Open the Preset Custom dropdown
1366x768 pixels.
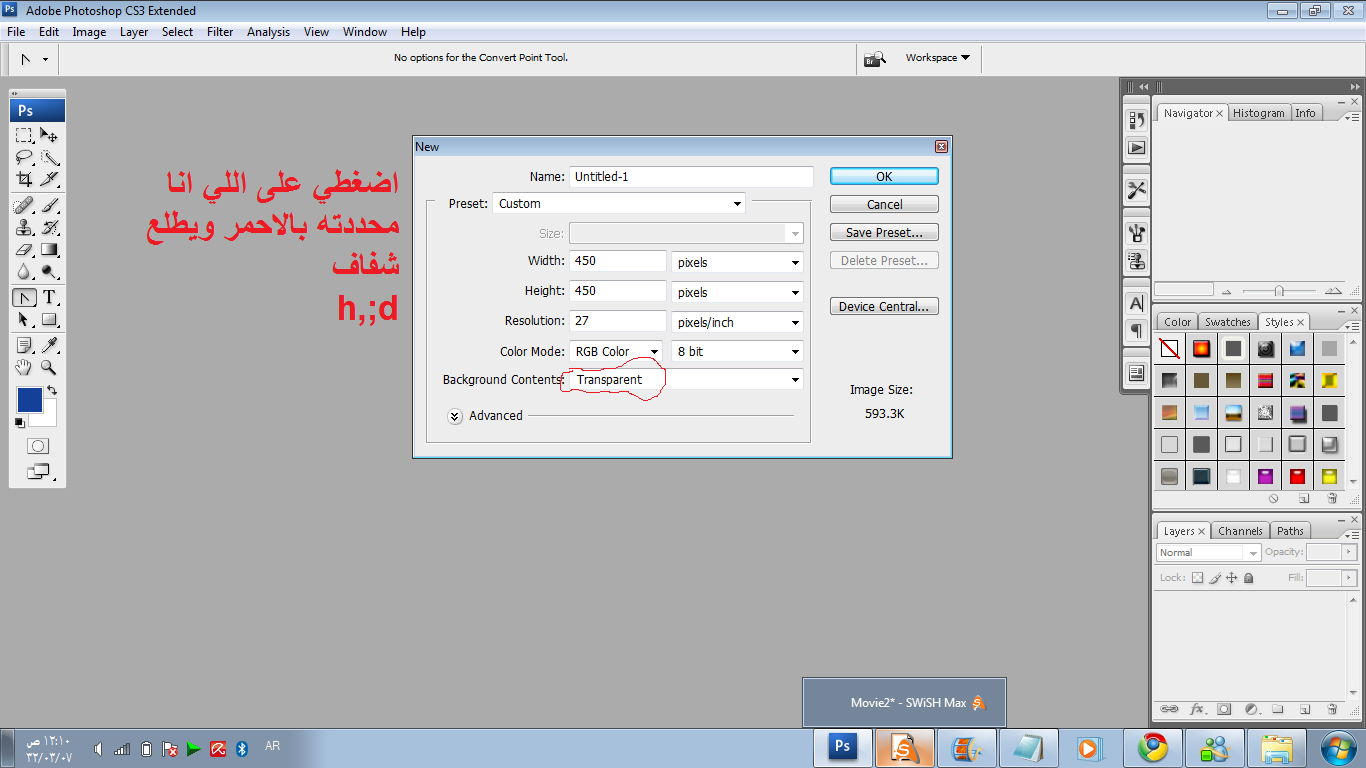point(620,204)
